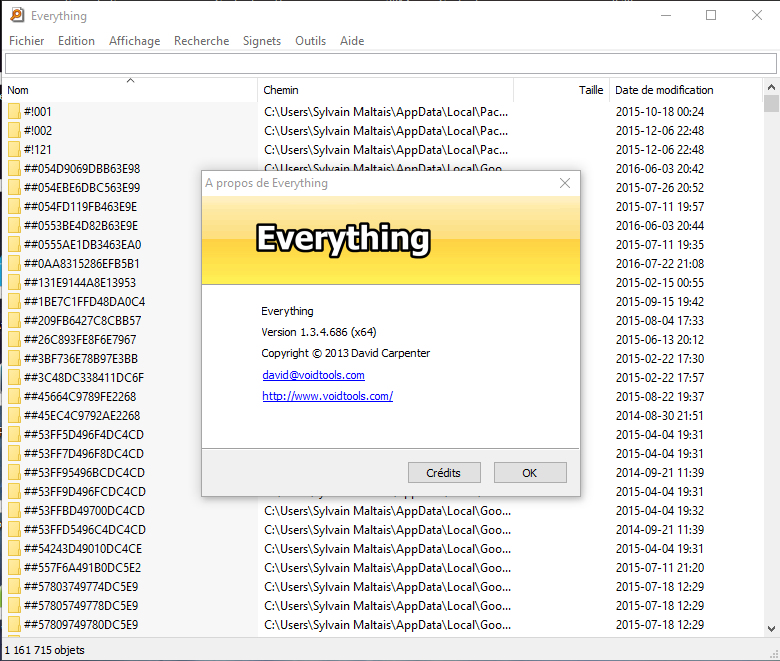
Task: Open the Recherche menu
Action: click(x=201, y=41)
